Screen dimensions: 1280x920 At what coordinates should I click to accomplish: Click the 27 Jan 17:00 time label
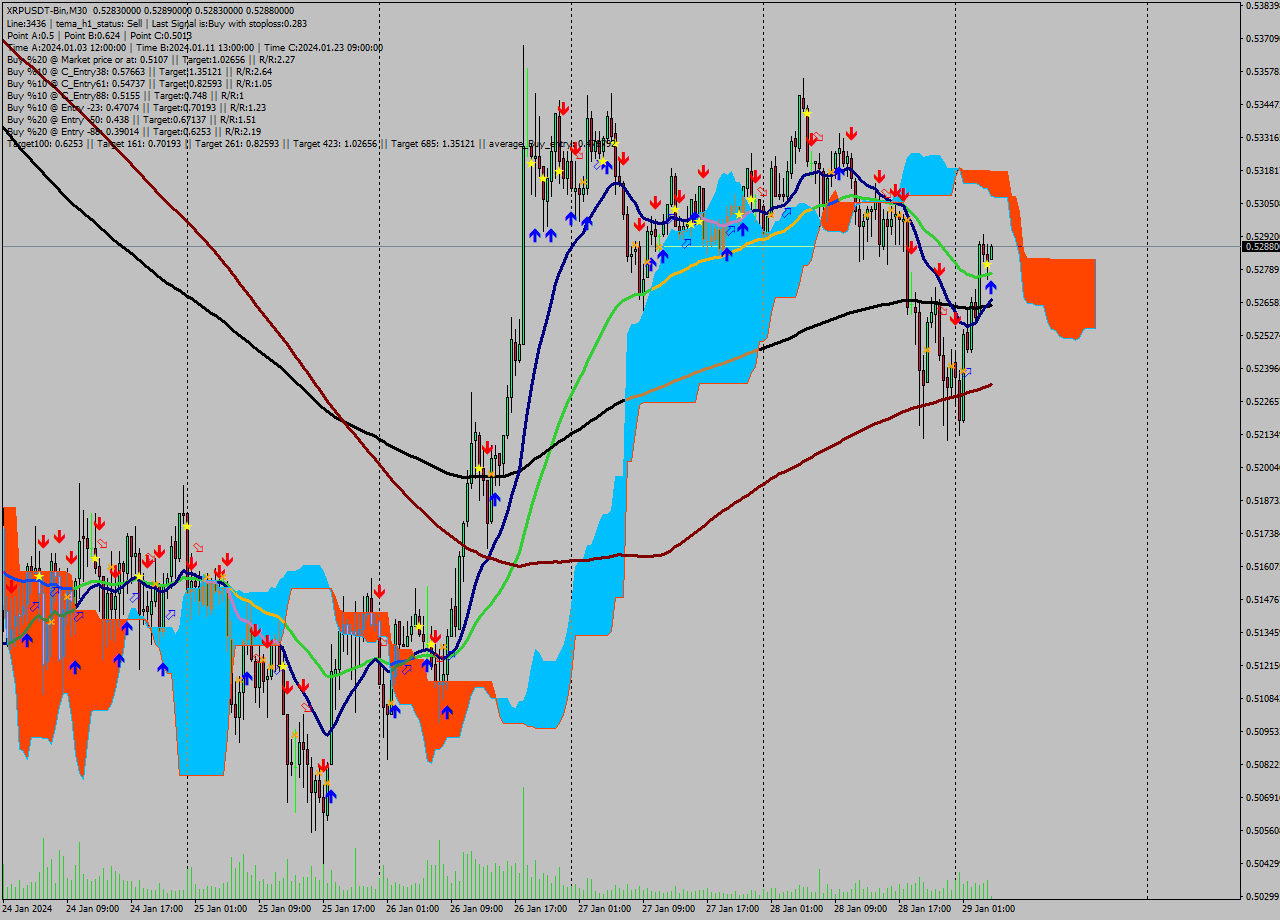point(732,909)
